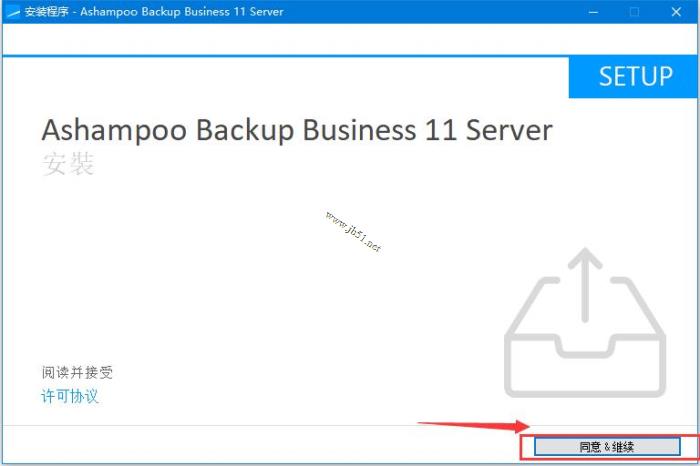Viewport: 700px width, 466px height.
Task: Click the grey 安装 subtitle text
Action: tap(68, 163)
